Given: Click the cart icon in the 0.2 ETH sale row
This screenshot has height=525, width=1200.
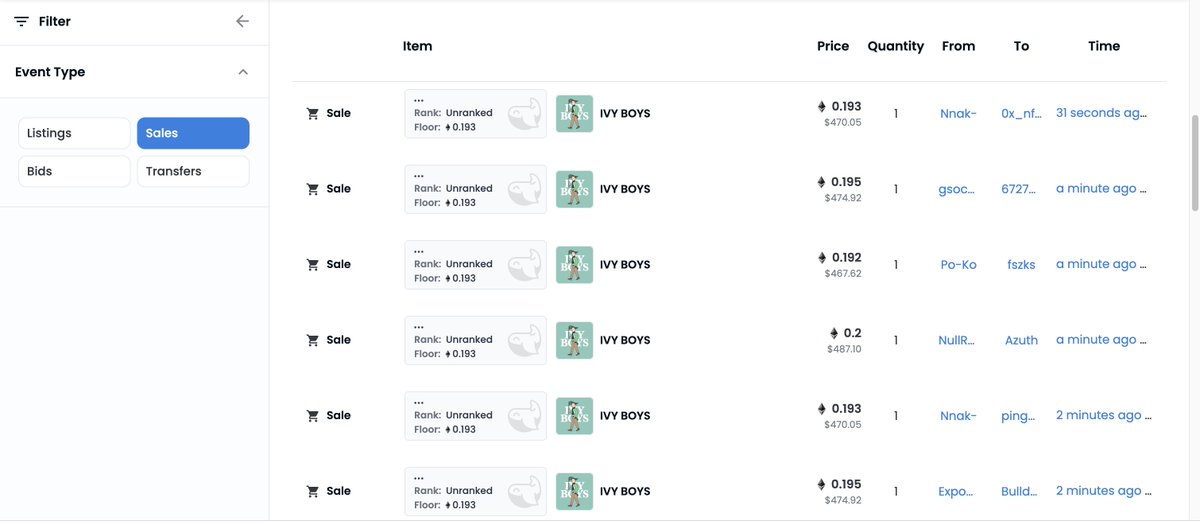Looking at the screenshot, I should click(312, 340).
